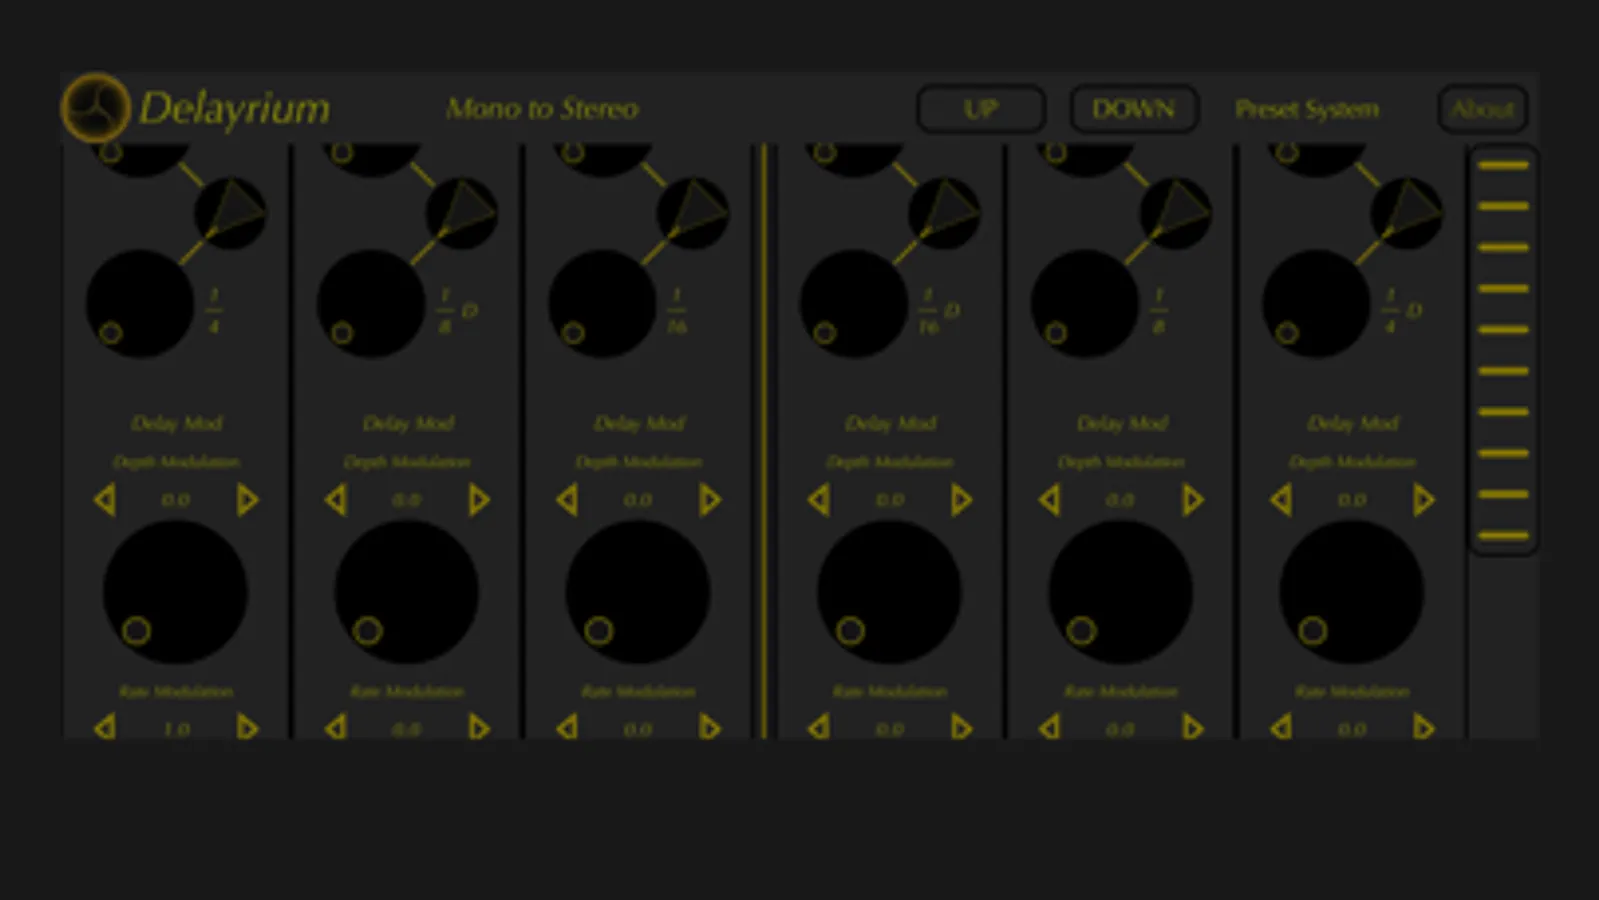Viewport: 1599px width, 900px height.
Task: Click Delay Mod heading in the 1/4 column
Action: pyautogui.click(x=176, y=423)
